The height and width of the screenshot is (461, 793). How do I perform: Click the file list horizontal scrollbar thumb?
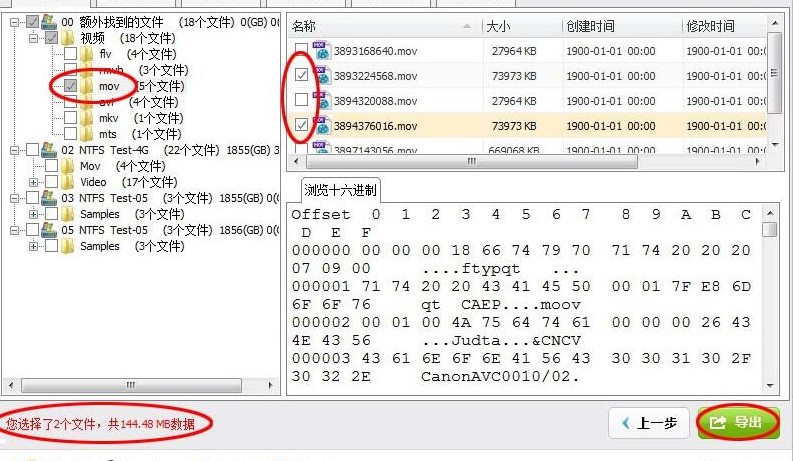(x=471, y=161)
